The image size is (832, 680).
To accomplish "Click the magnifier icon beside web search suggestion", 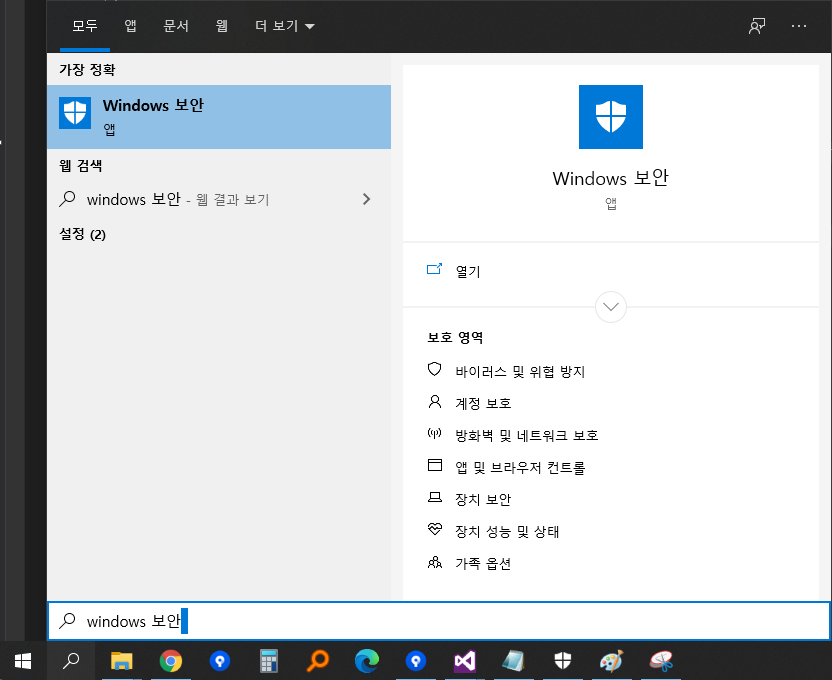I will 67,199.
